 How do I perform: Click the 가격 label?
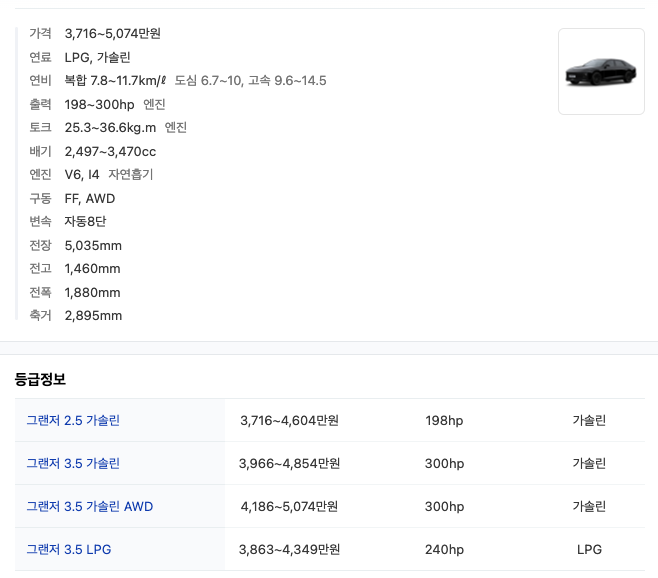coord(40,34)
